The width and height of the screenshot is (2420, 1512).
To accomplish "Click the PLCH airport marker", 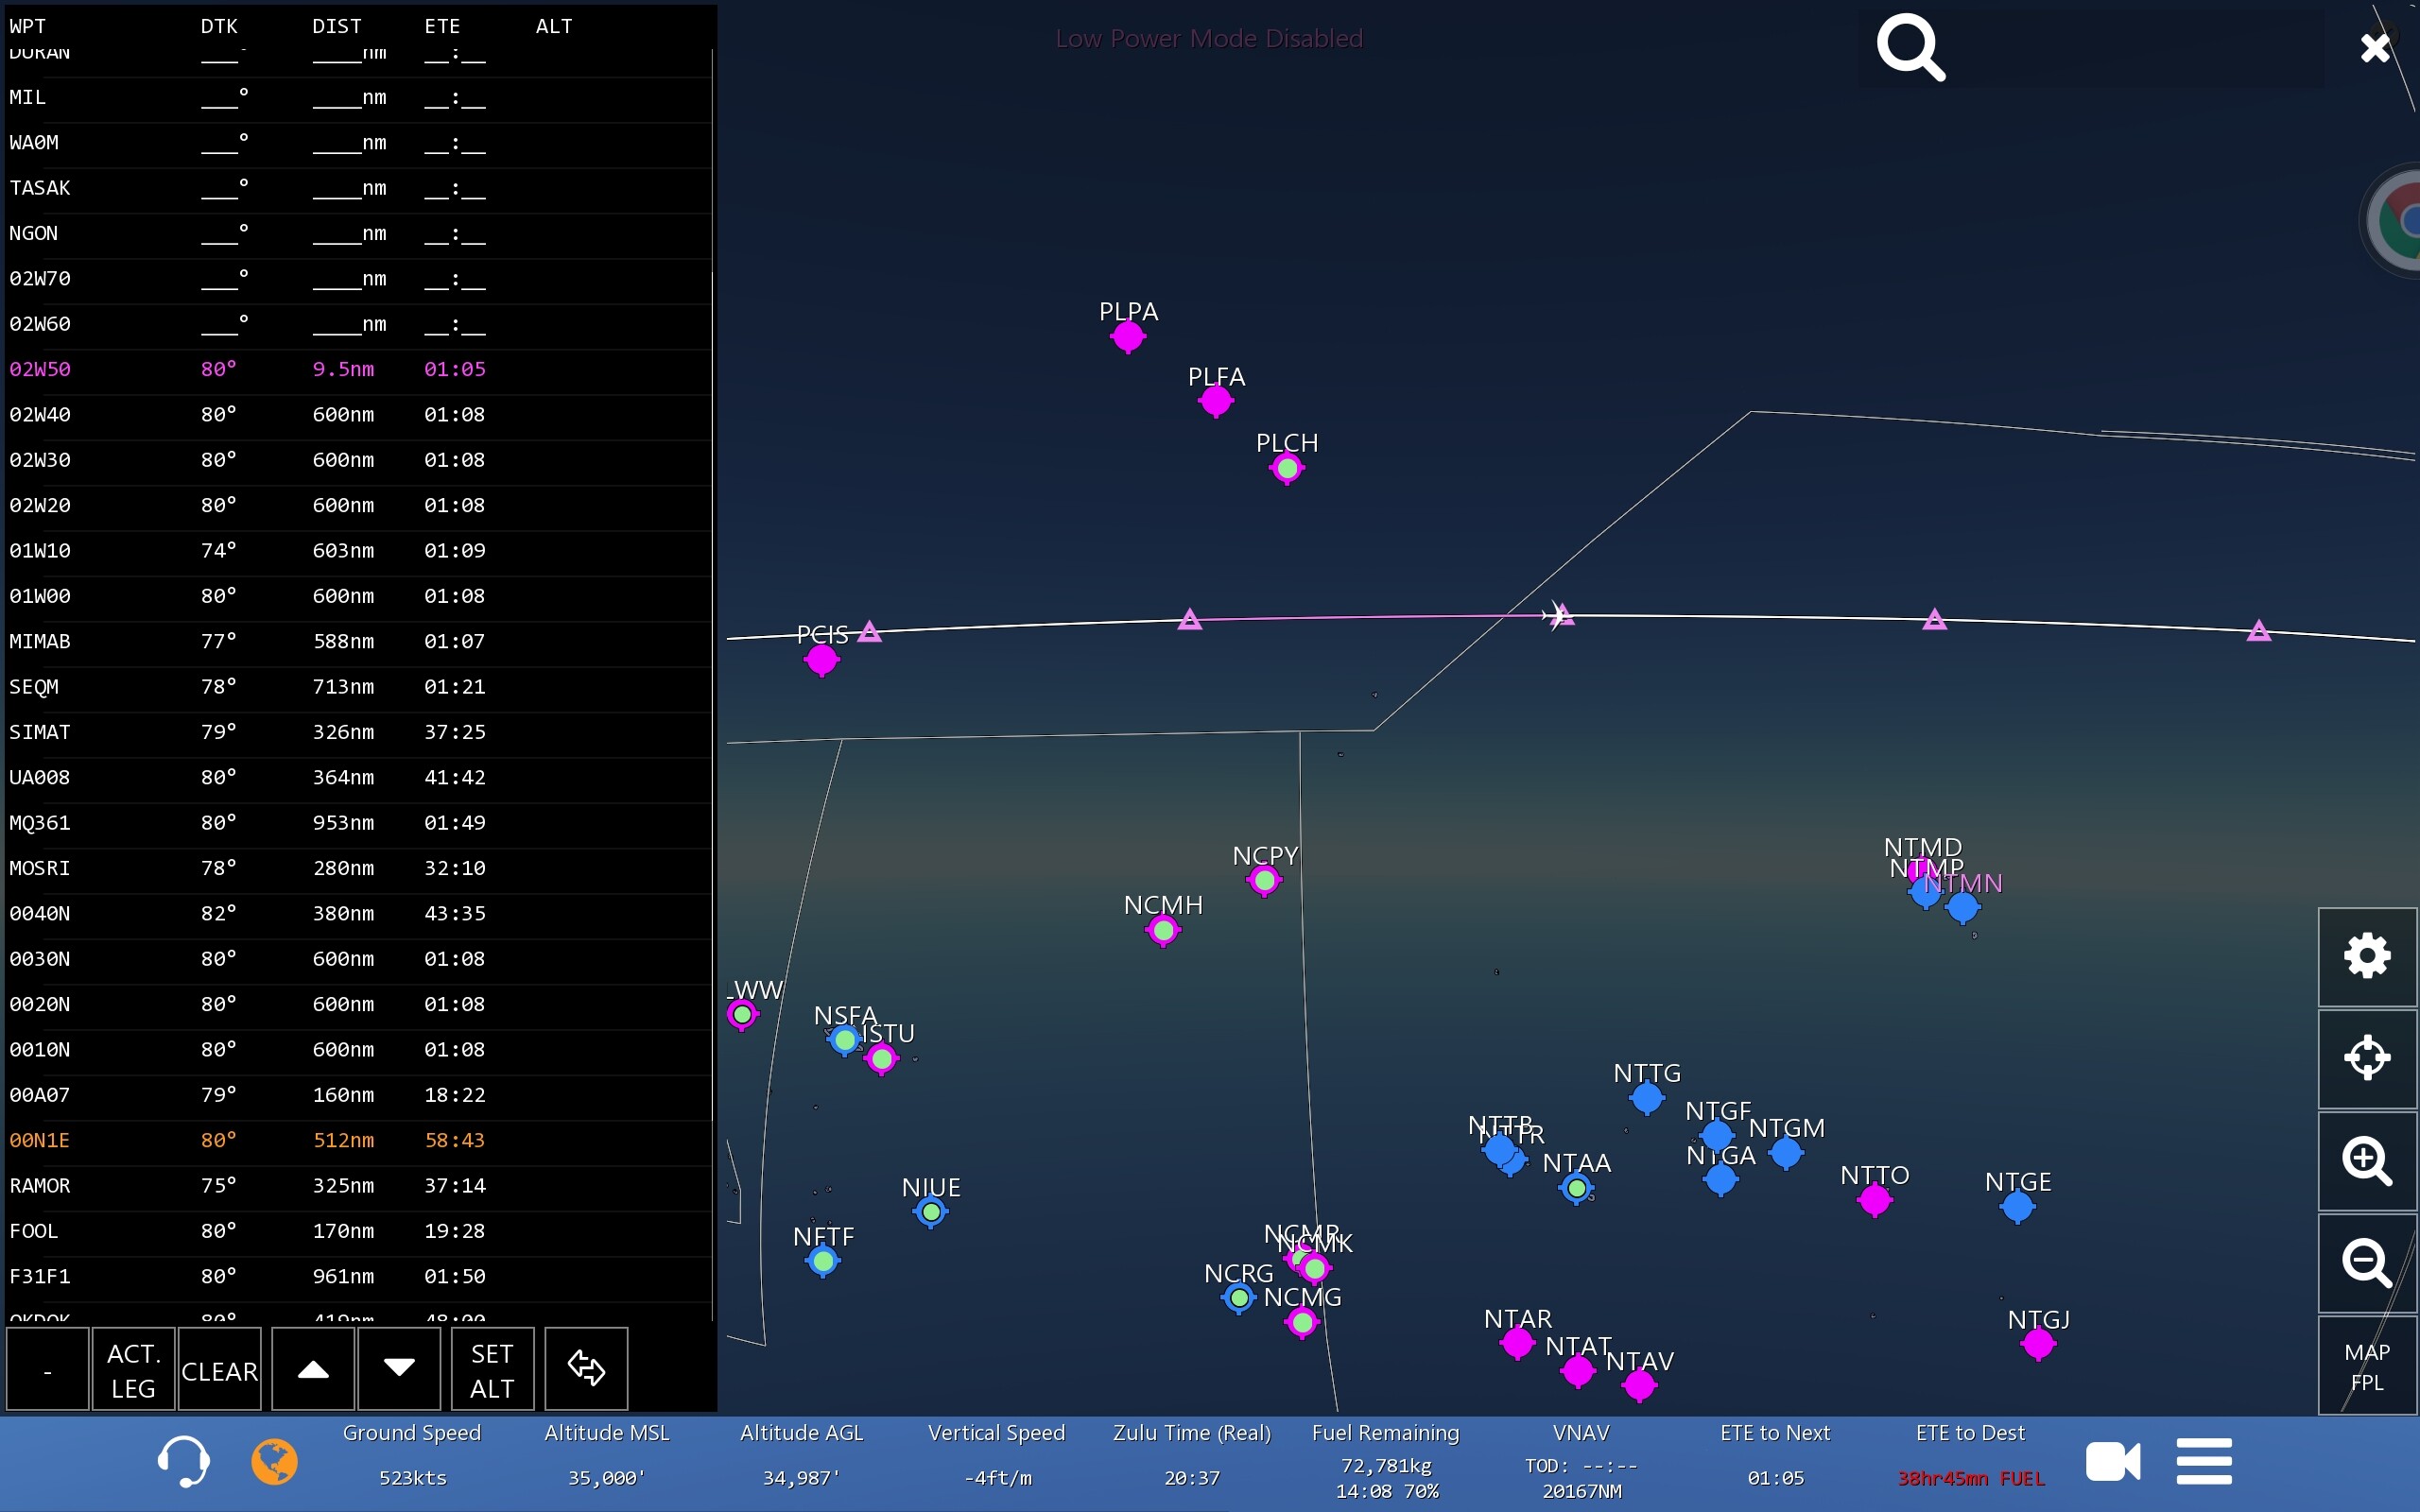I will pyautogui.click(x=1287, y=468).
